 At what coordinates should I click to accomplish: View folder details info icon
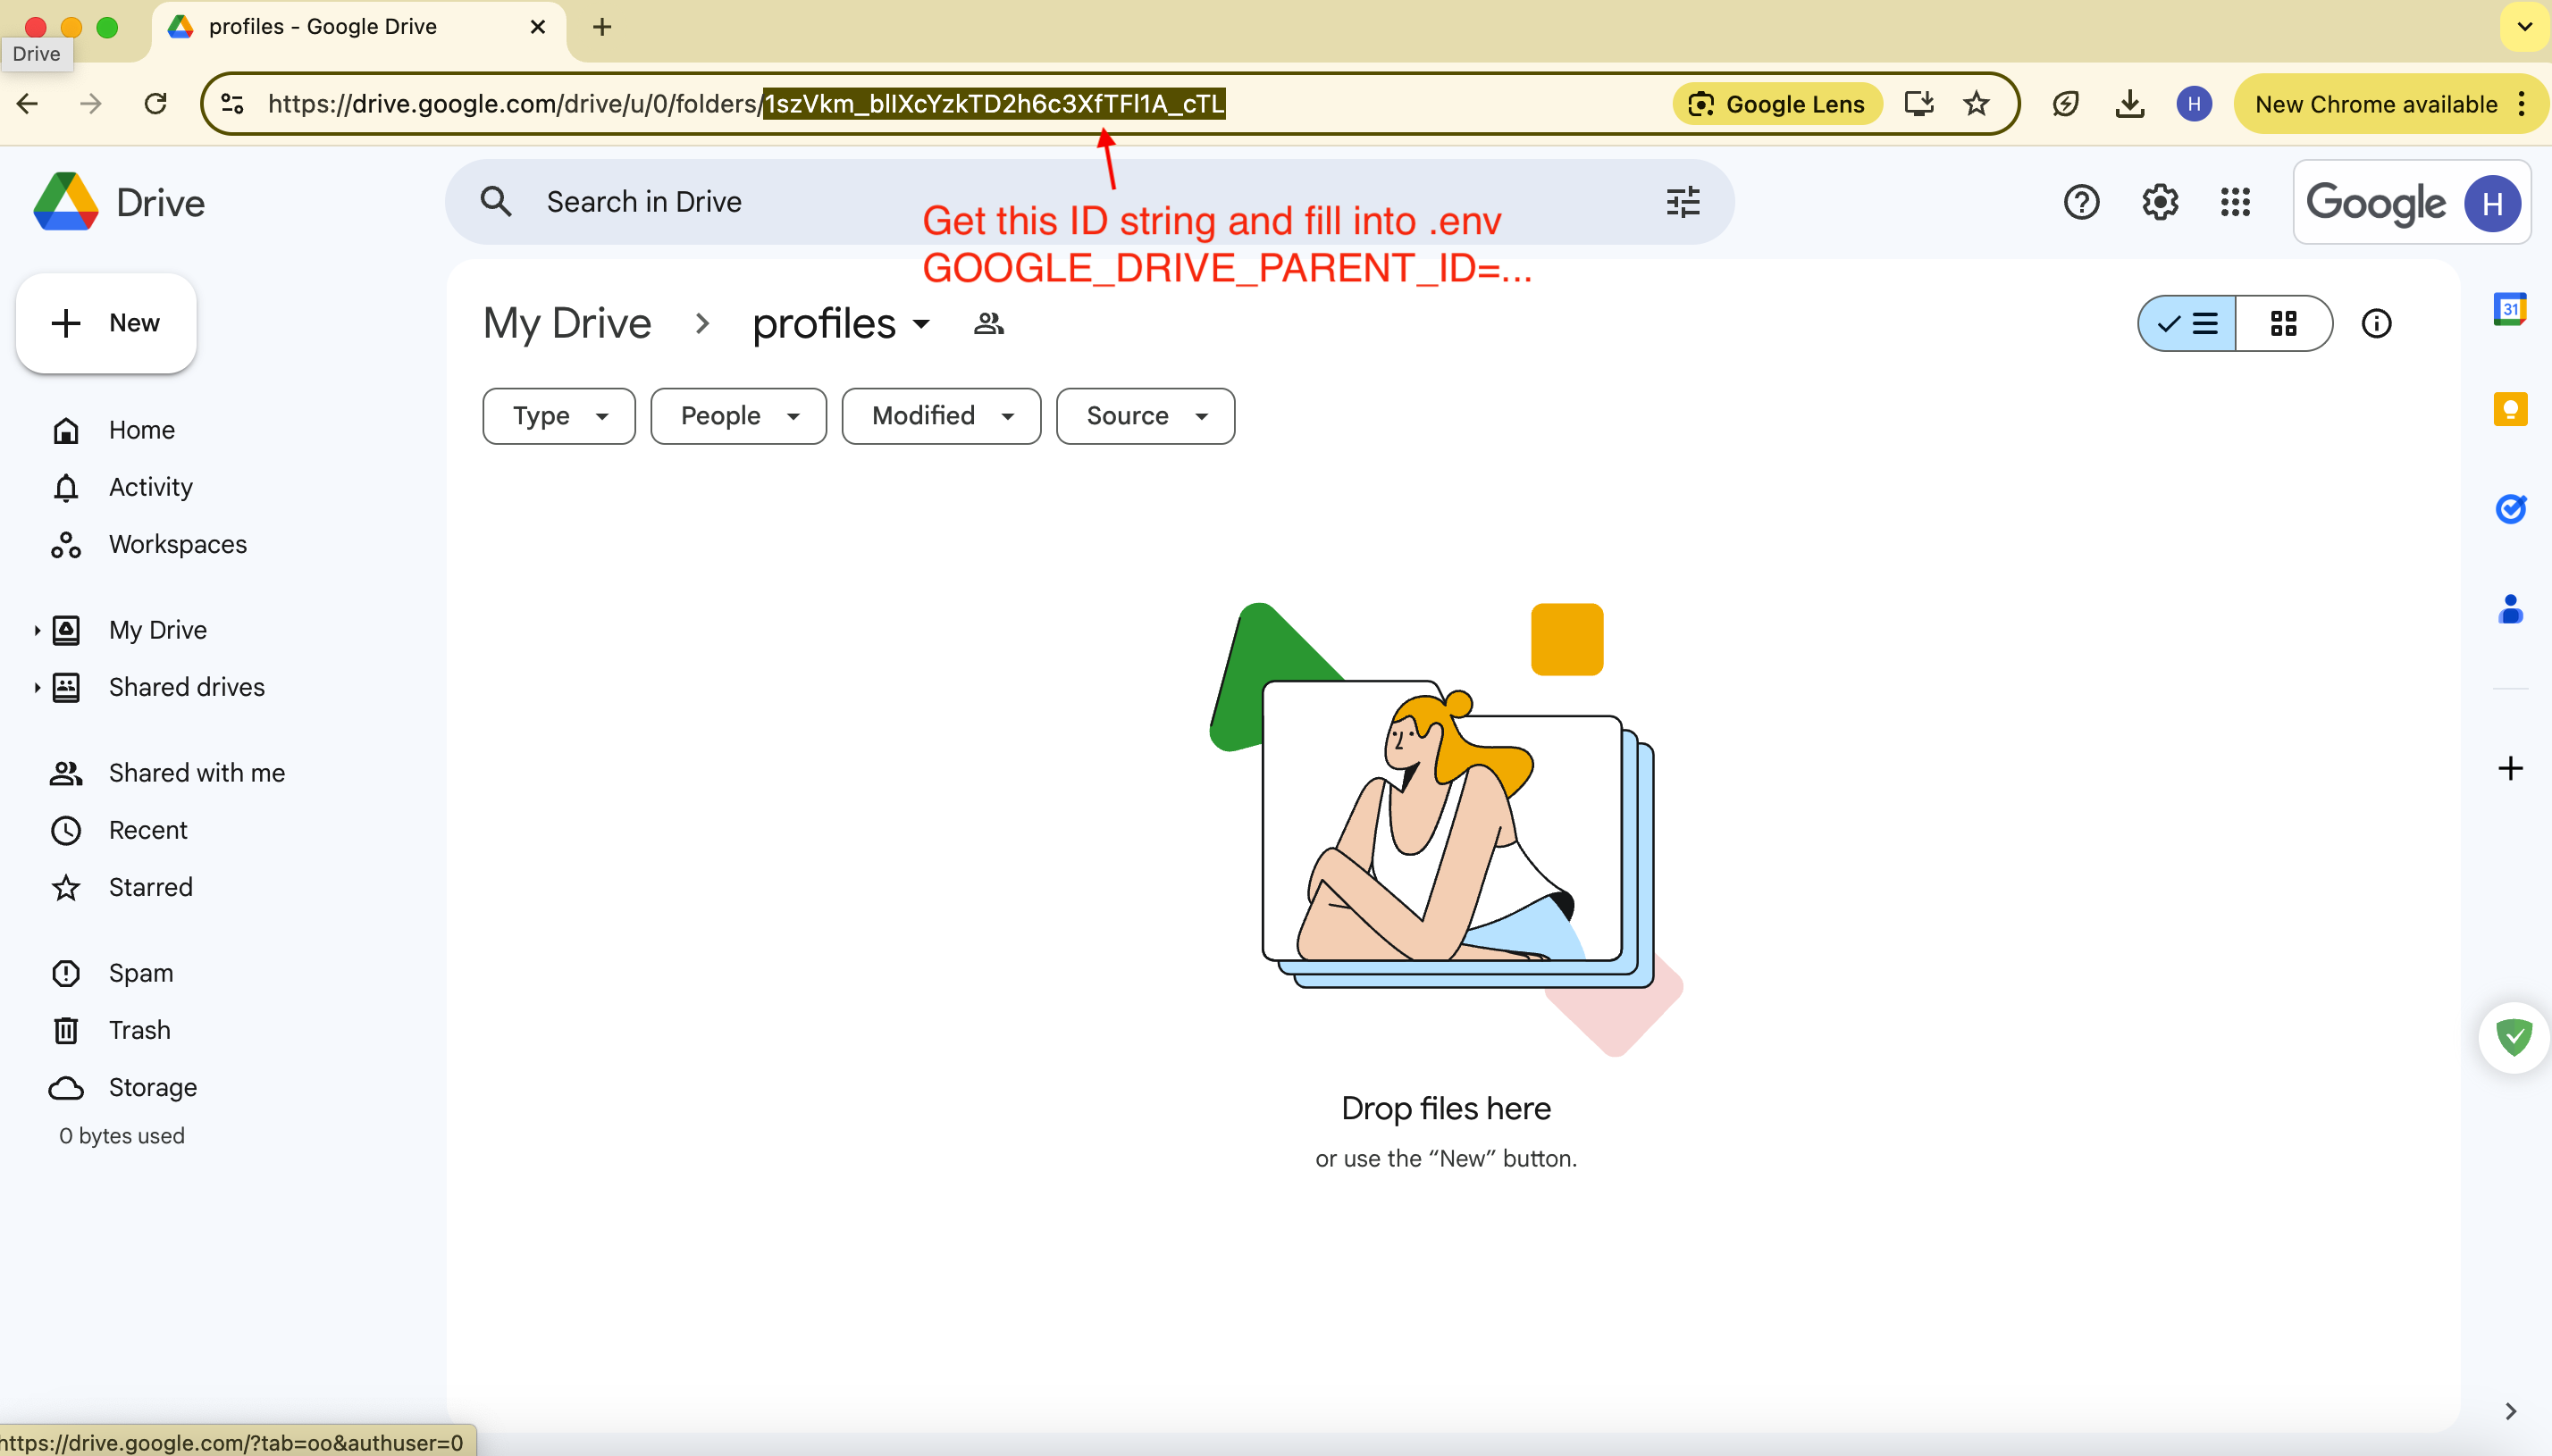coord(2375,323)
